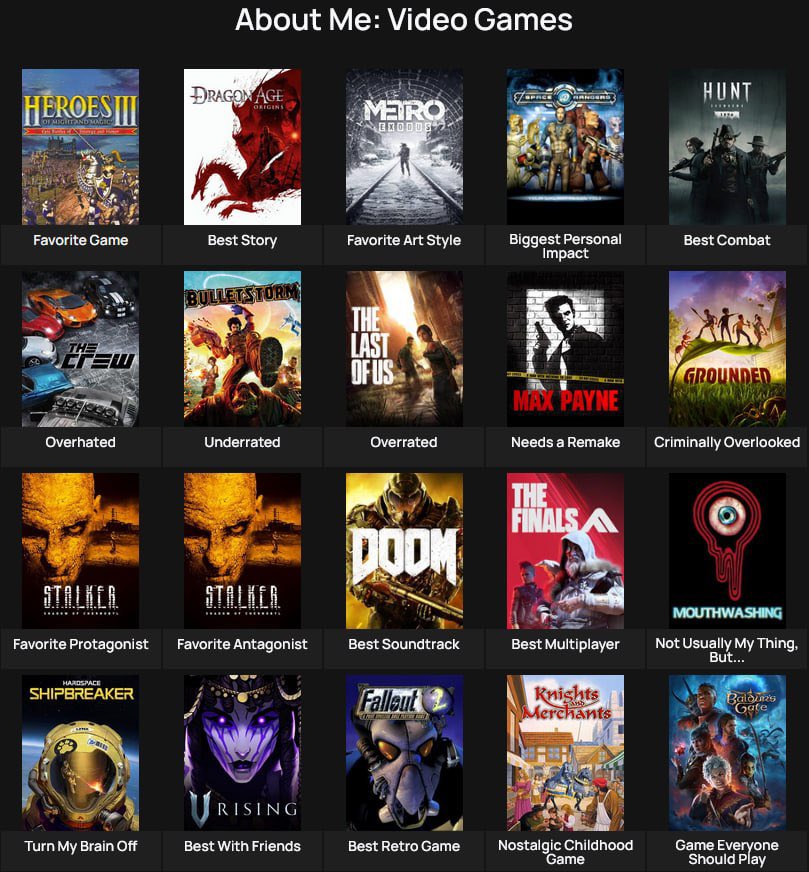Viewport: 809px width, 872px height.
Task: Select the Dragon Age Origins cover
Action: 242,147
